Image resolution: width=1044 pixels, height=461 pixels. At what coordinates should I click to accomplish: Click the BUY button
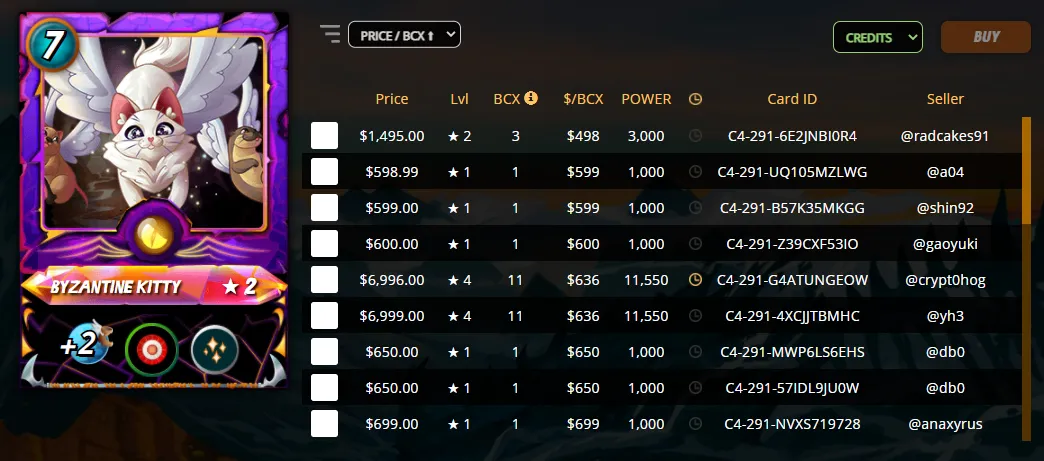pyautogui.click(x=985, y=37)
